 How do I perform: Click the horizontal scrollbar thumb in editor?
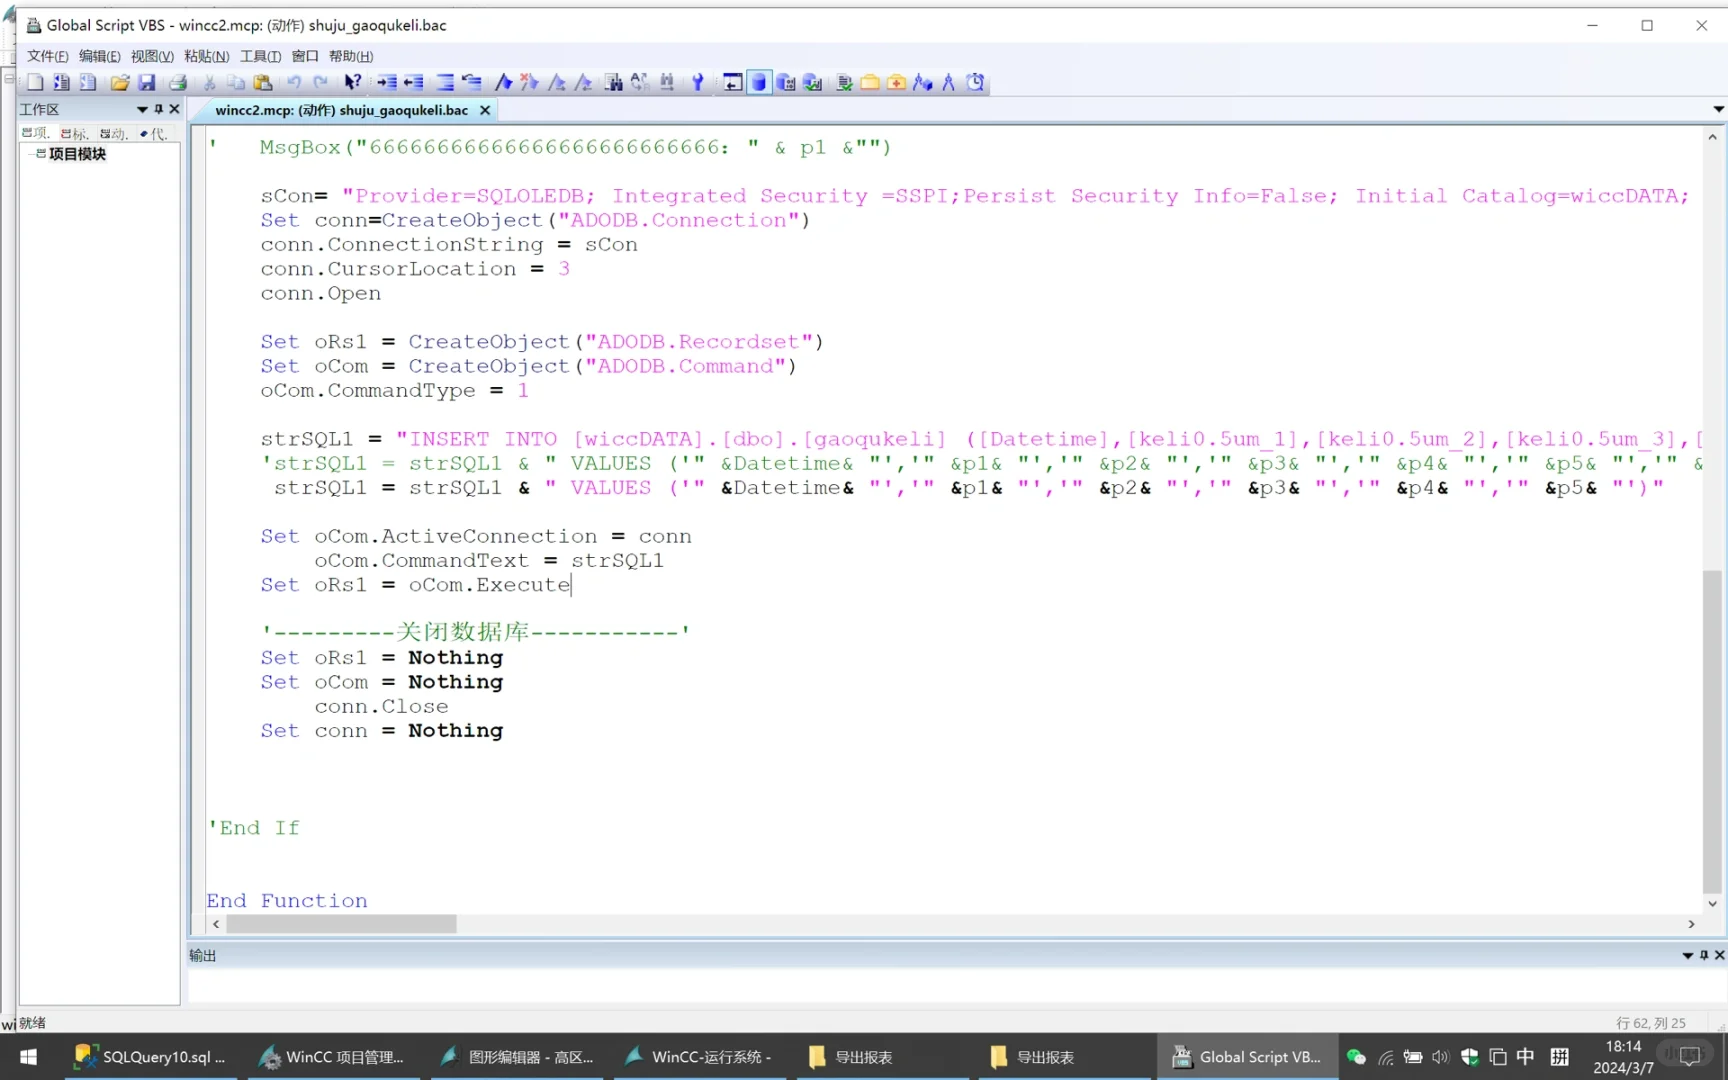341,924
